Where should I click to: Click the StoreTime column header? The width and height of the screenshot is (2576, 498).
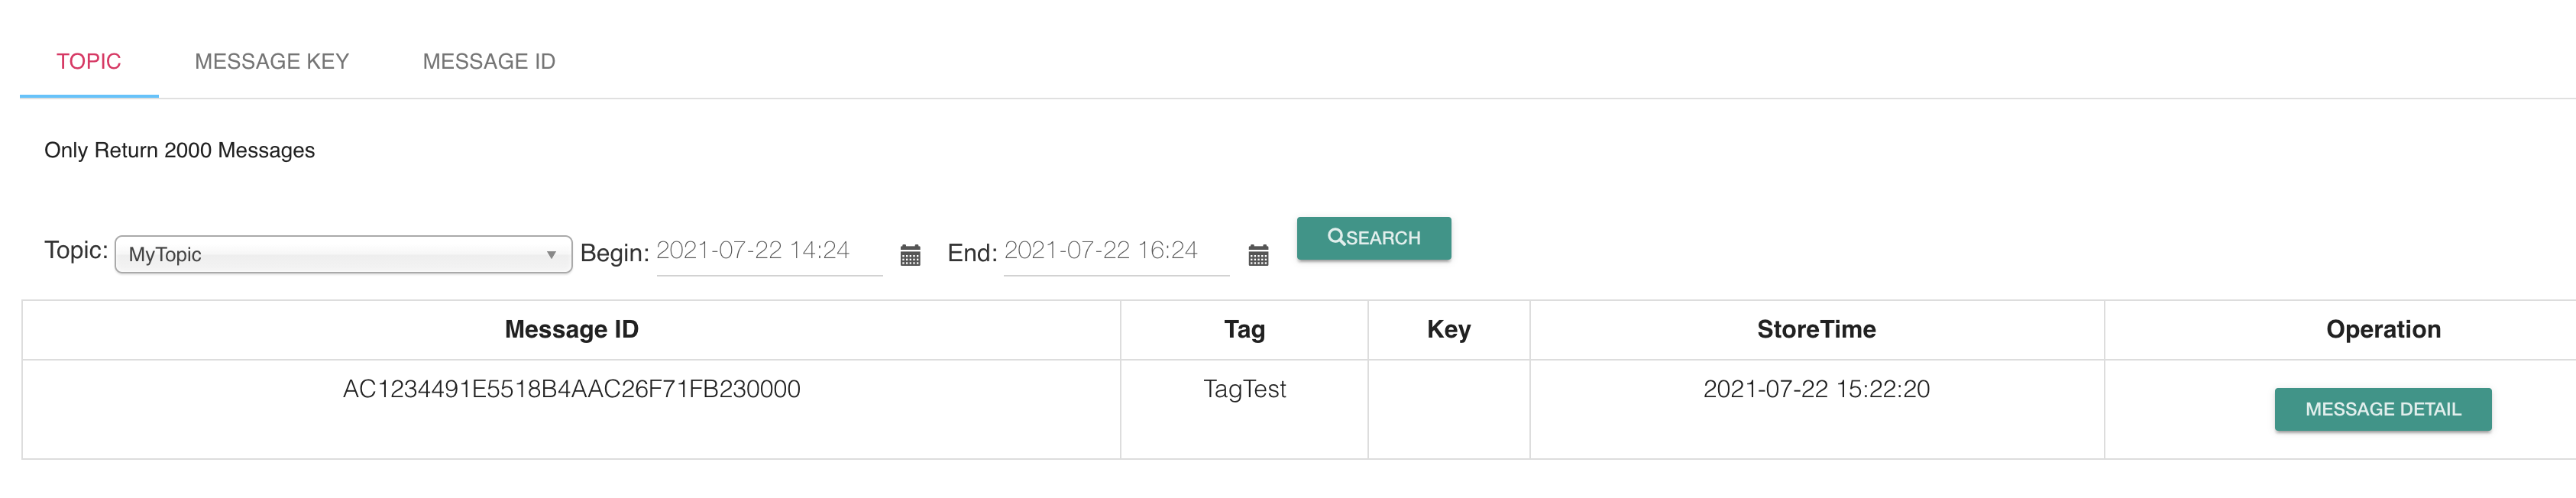(x=1816, y=330)
